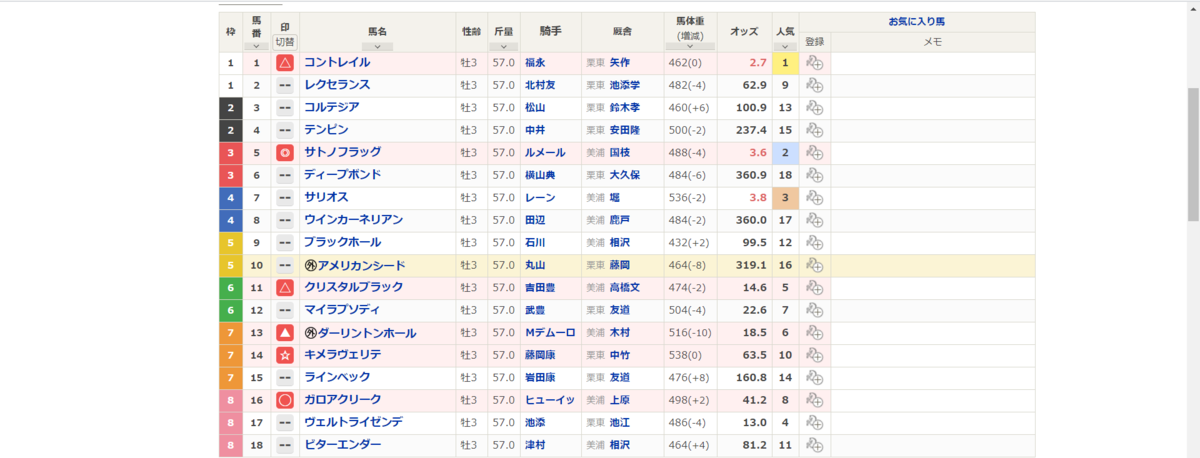Click the 騎手 column header
Image resolution: width=1200 pixels, height=458 pixels.
pyautogui.click(x=550, y=31)
